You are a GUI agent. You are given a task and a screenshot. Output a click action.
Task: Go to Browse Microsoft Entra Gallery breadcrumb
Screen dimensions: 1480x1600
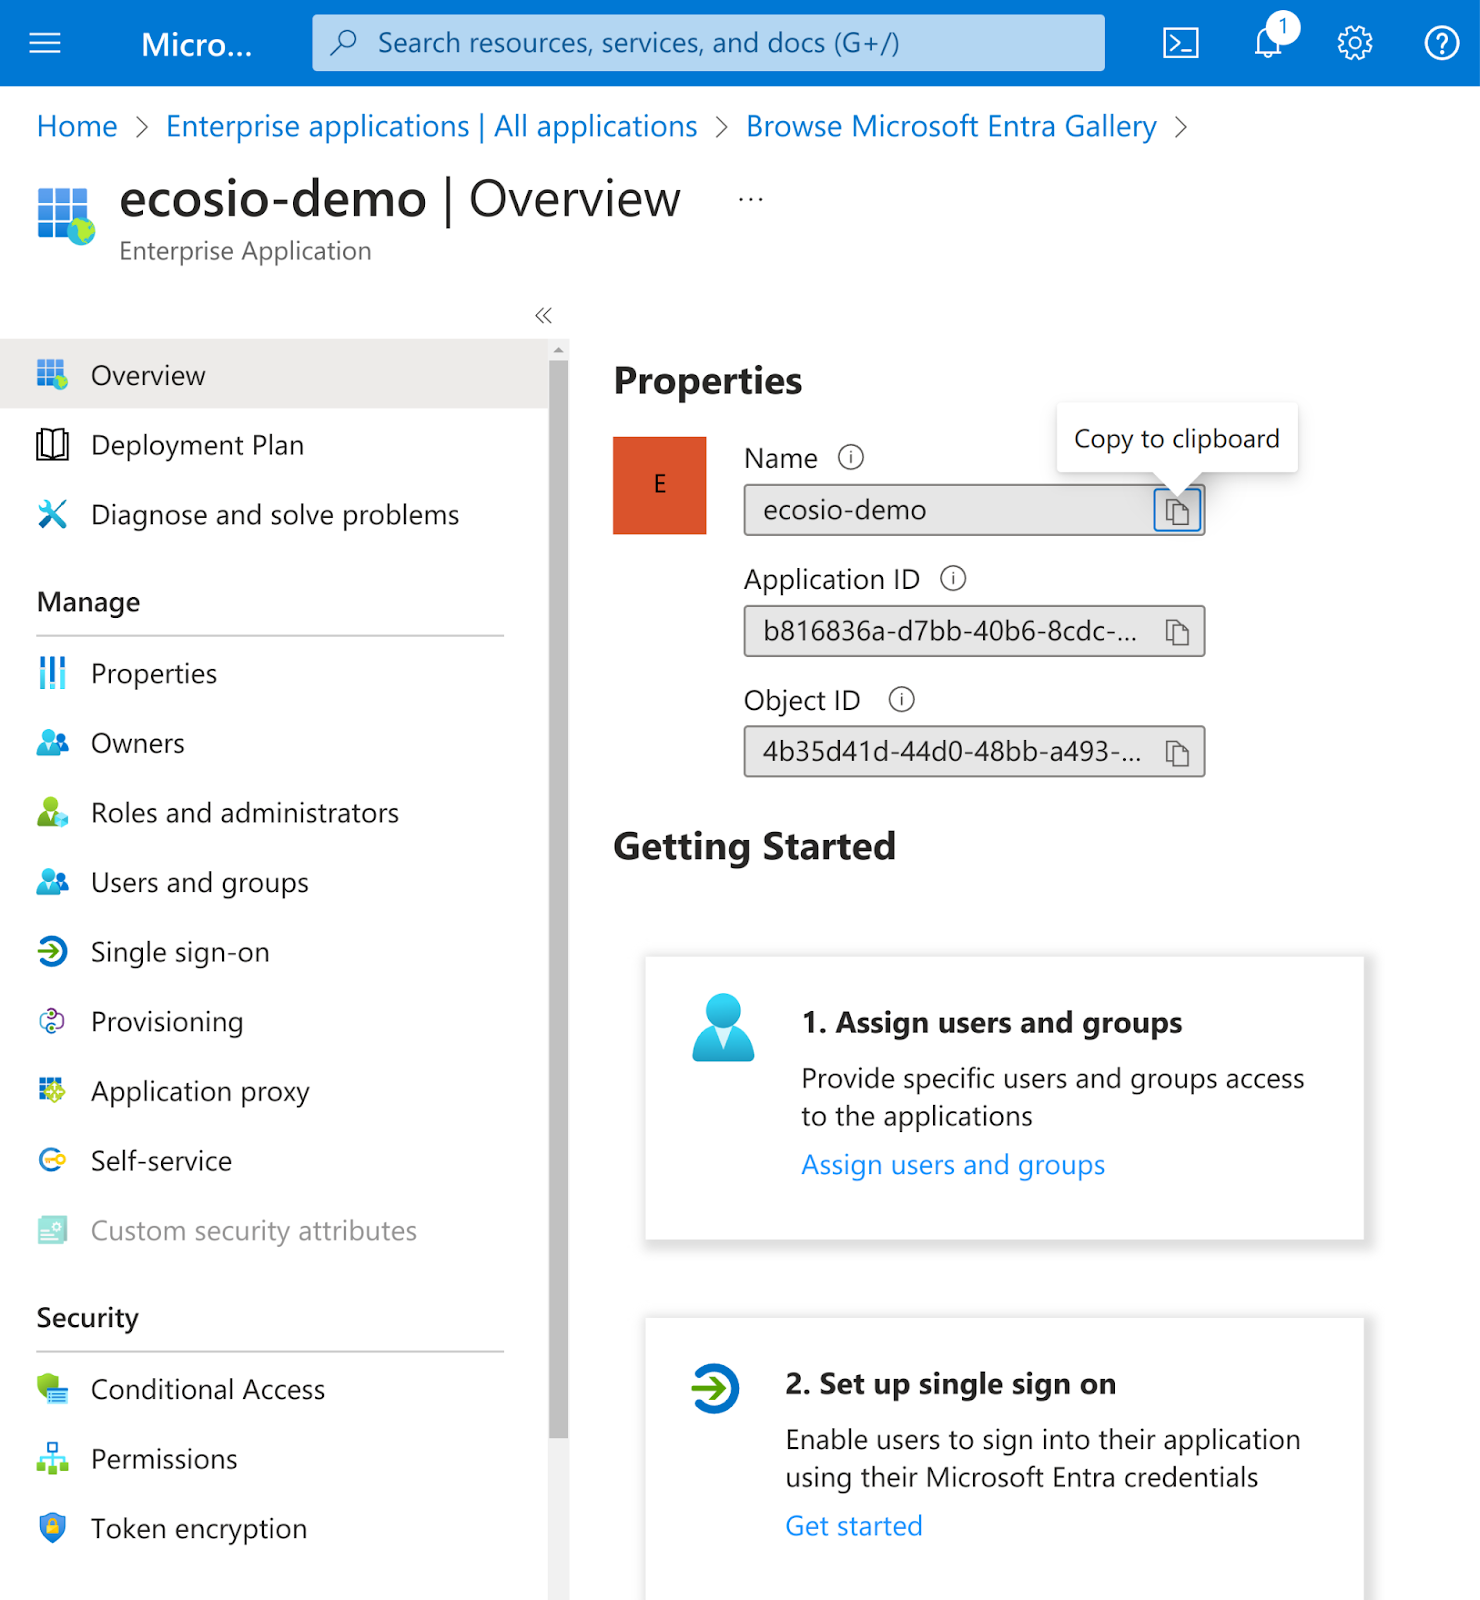click(x=951, y=127)
